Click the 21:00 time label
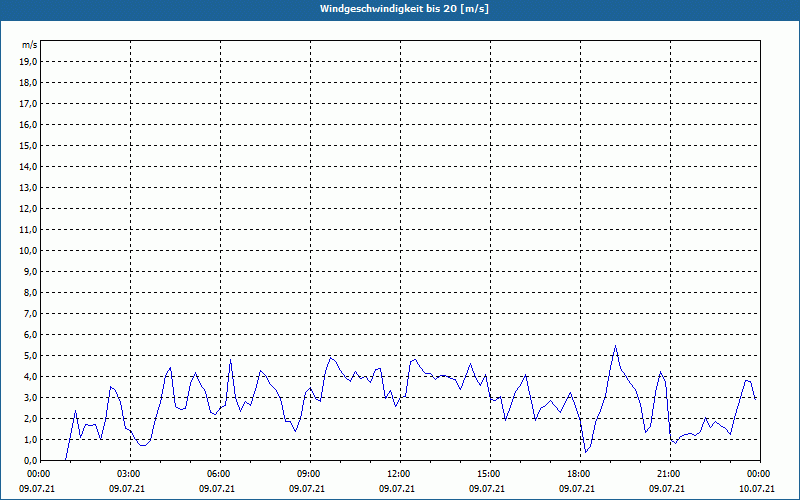 pos(670,474)
